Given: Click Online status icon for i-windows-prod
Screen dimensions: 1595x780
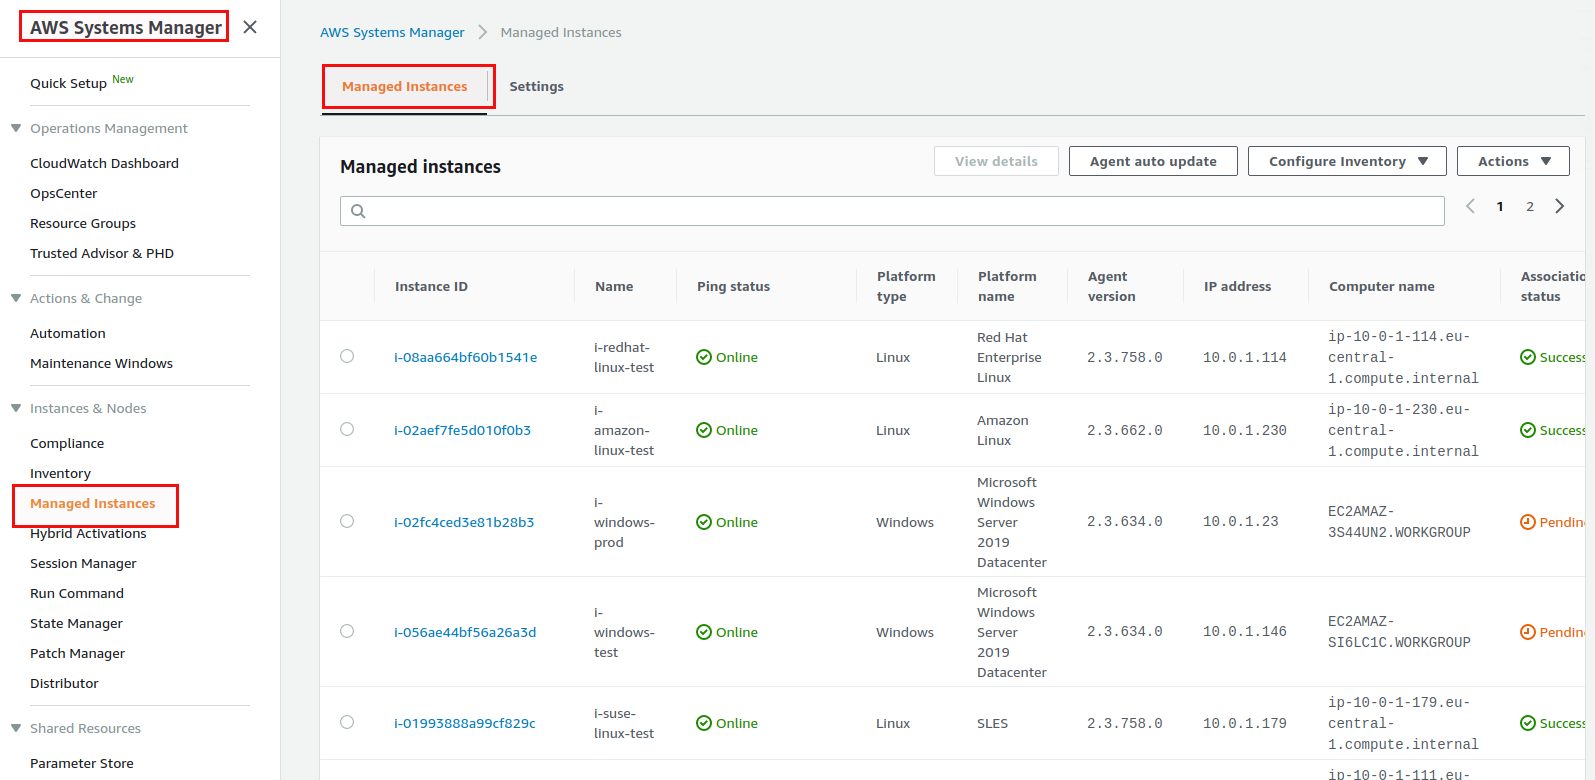Looking at the screenshot, I should (x=704, y=522).
